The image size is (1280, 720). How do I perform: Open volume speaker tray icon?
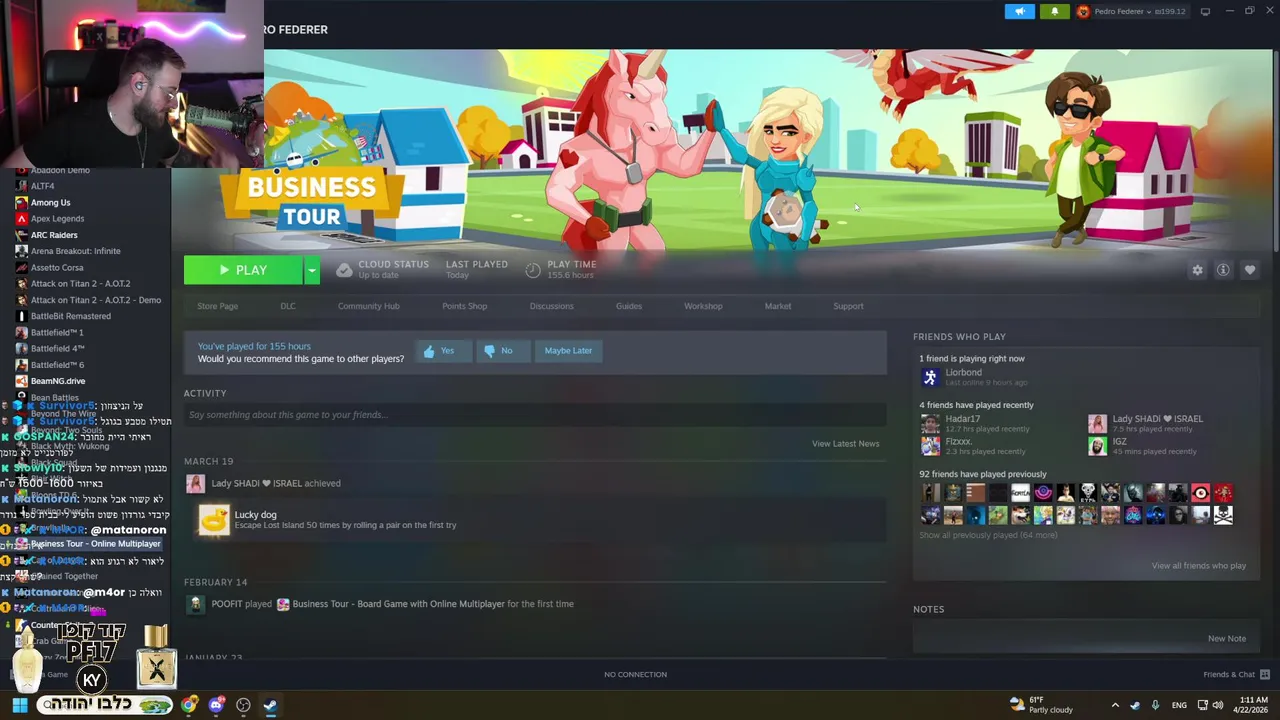[x=1218, y=705]
